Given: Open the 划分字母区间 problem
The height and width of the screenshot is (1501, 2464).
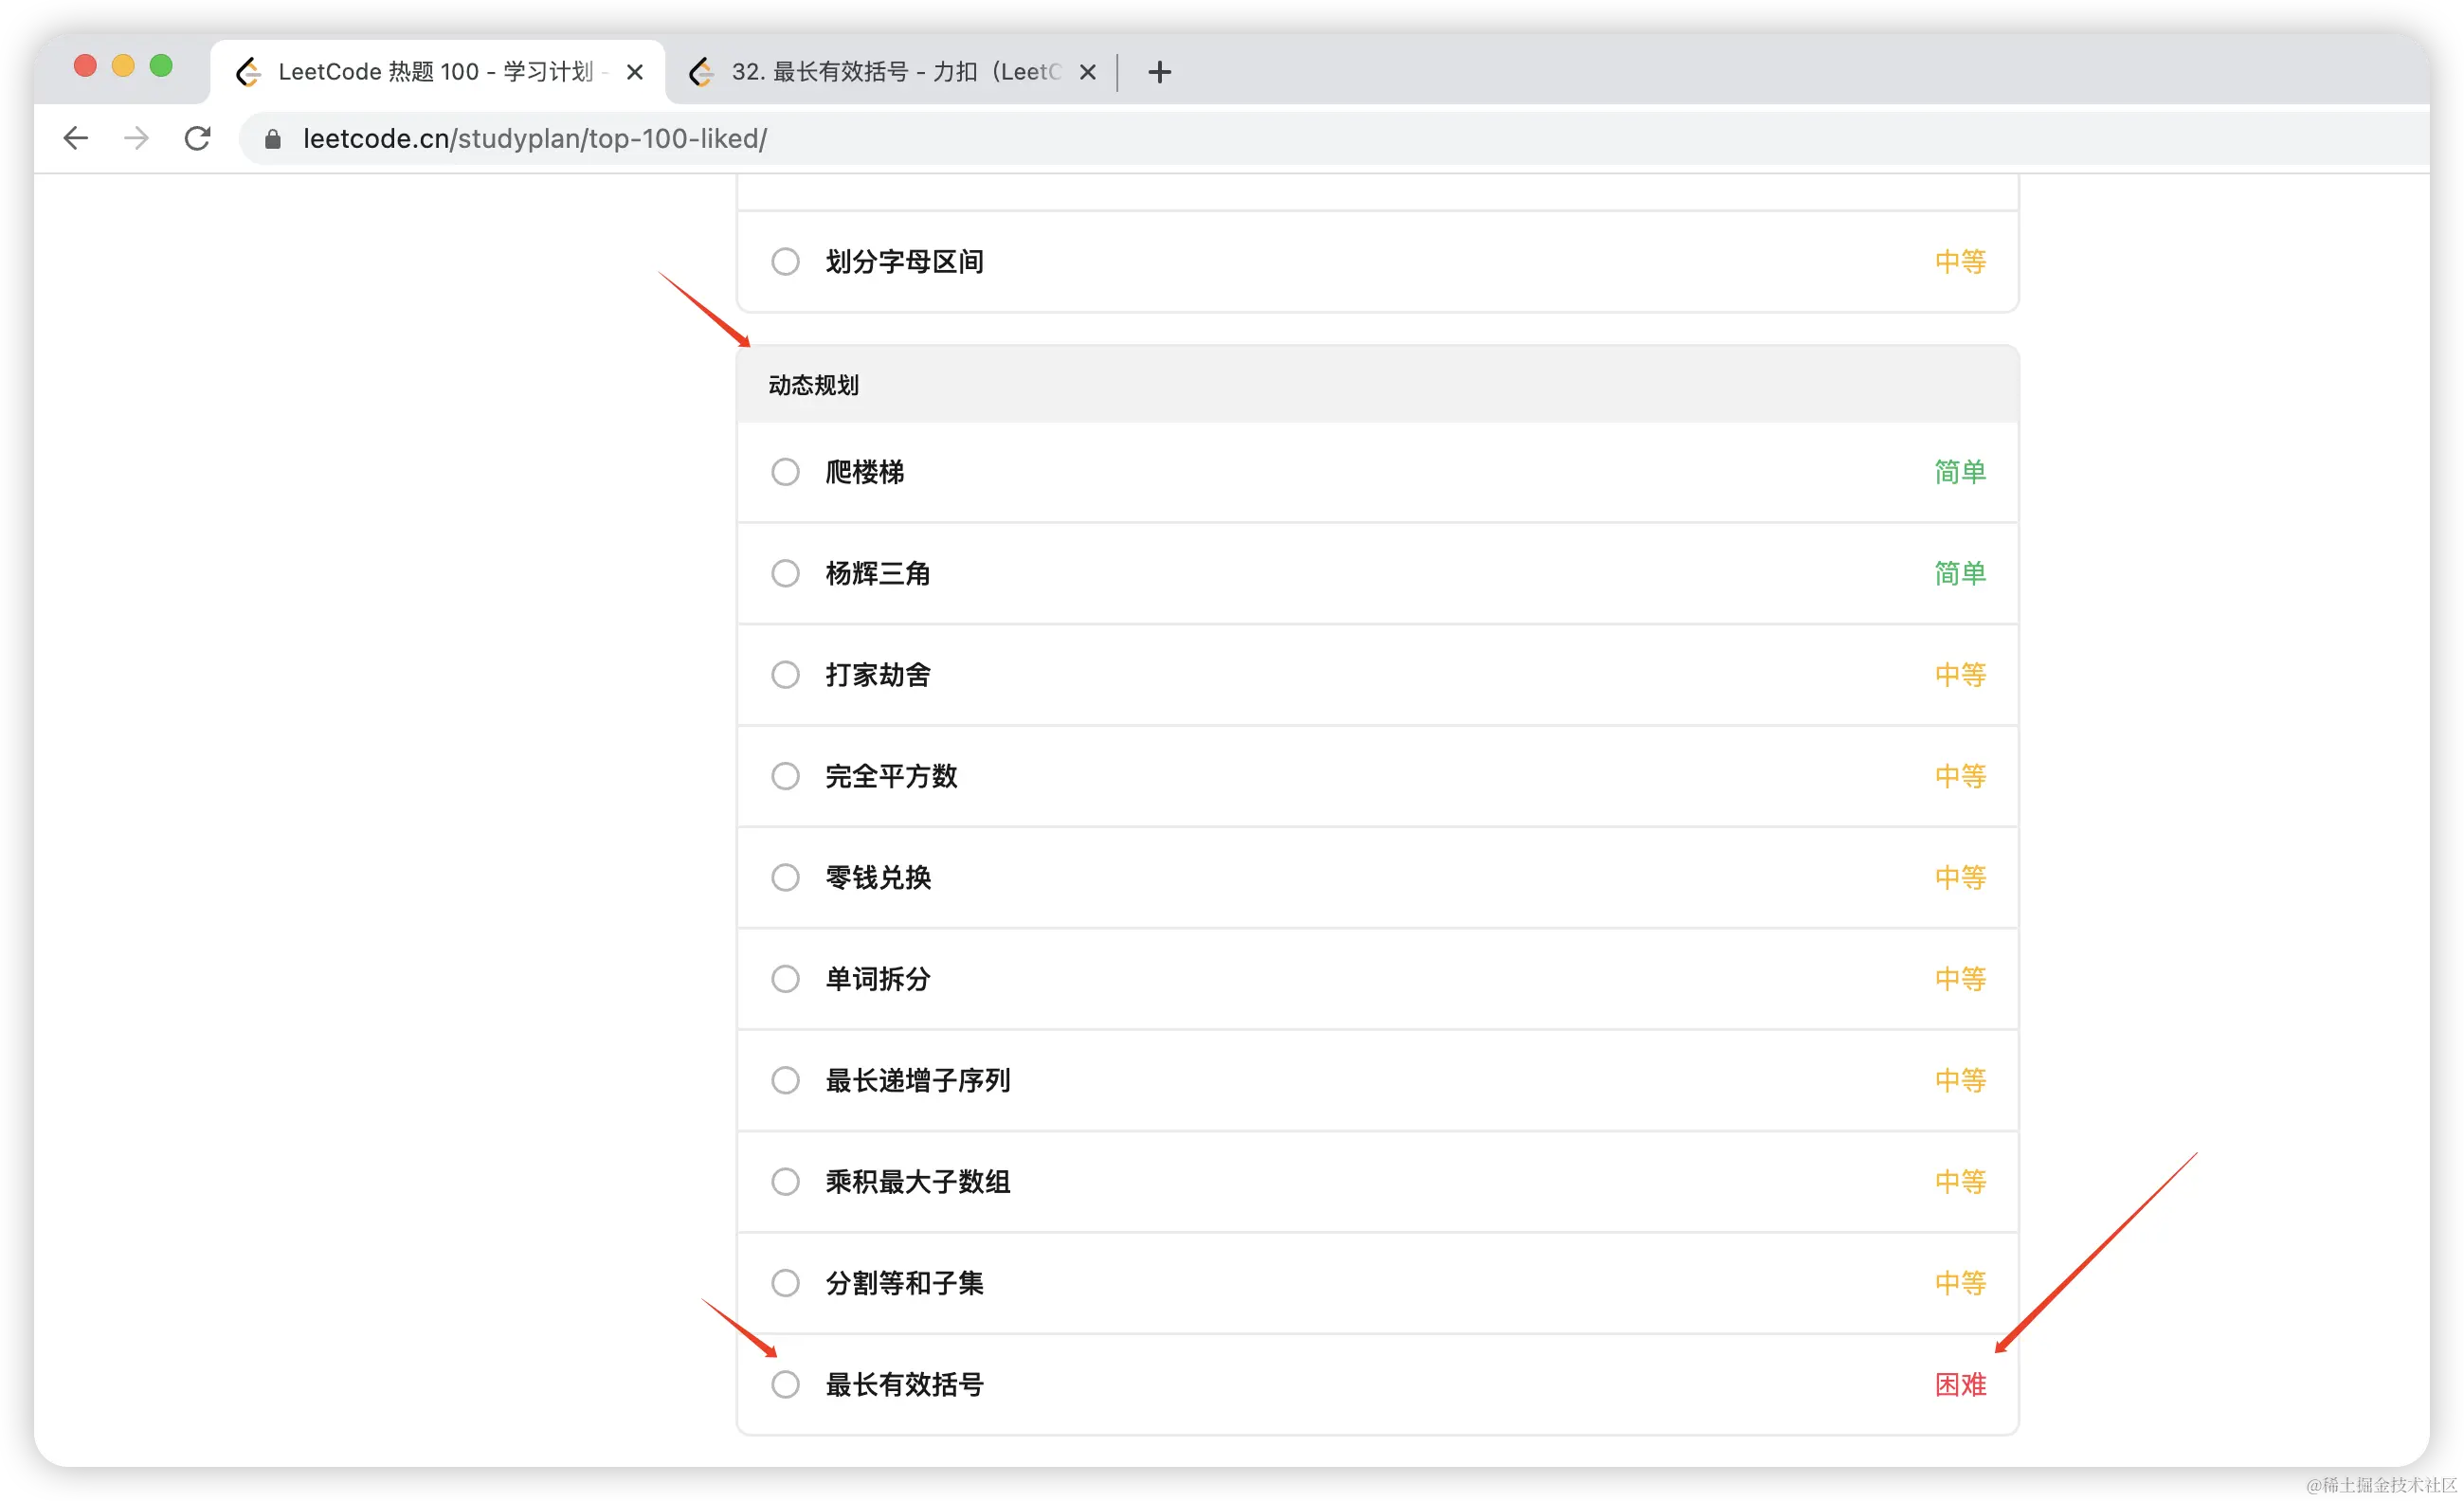Looking at the screenshot, I should (904, 262).
